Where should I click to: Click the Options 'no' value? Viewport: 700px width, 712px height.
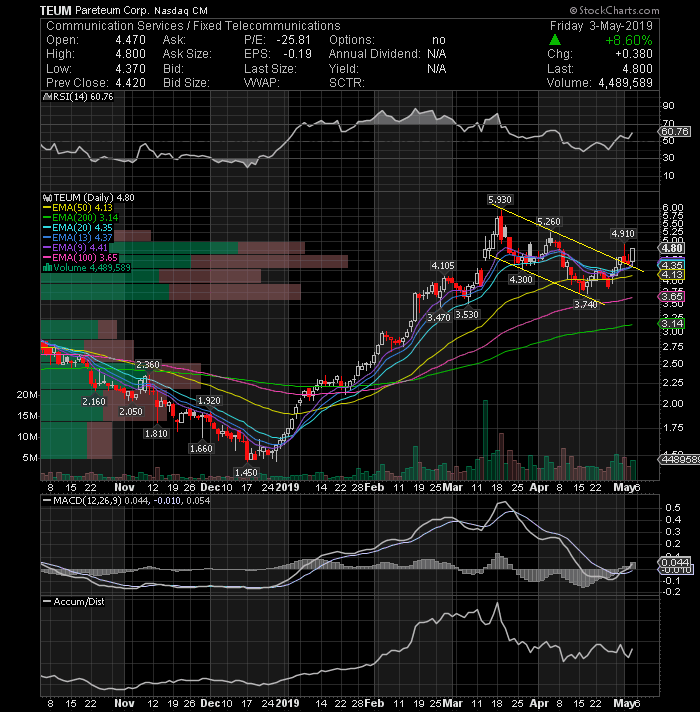439,40
